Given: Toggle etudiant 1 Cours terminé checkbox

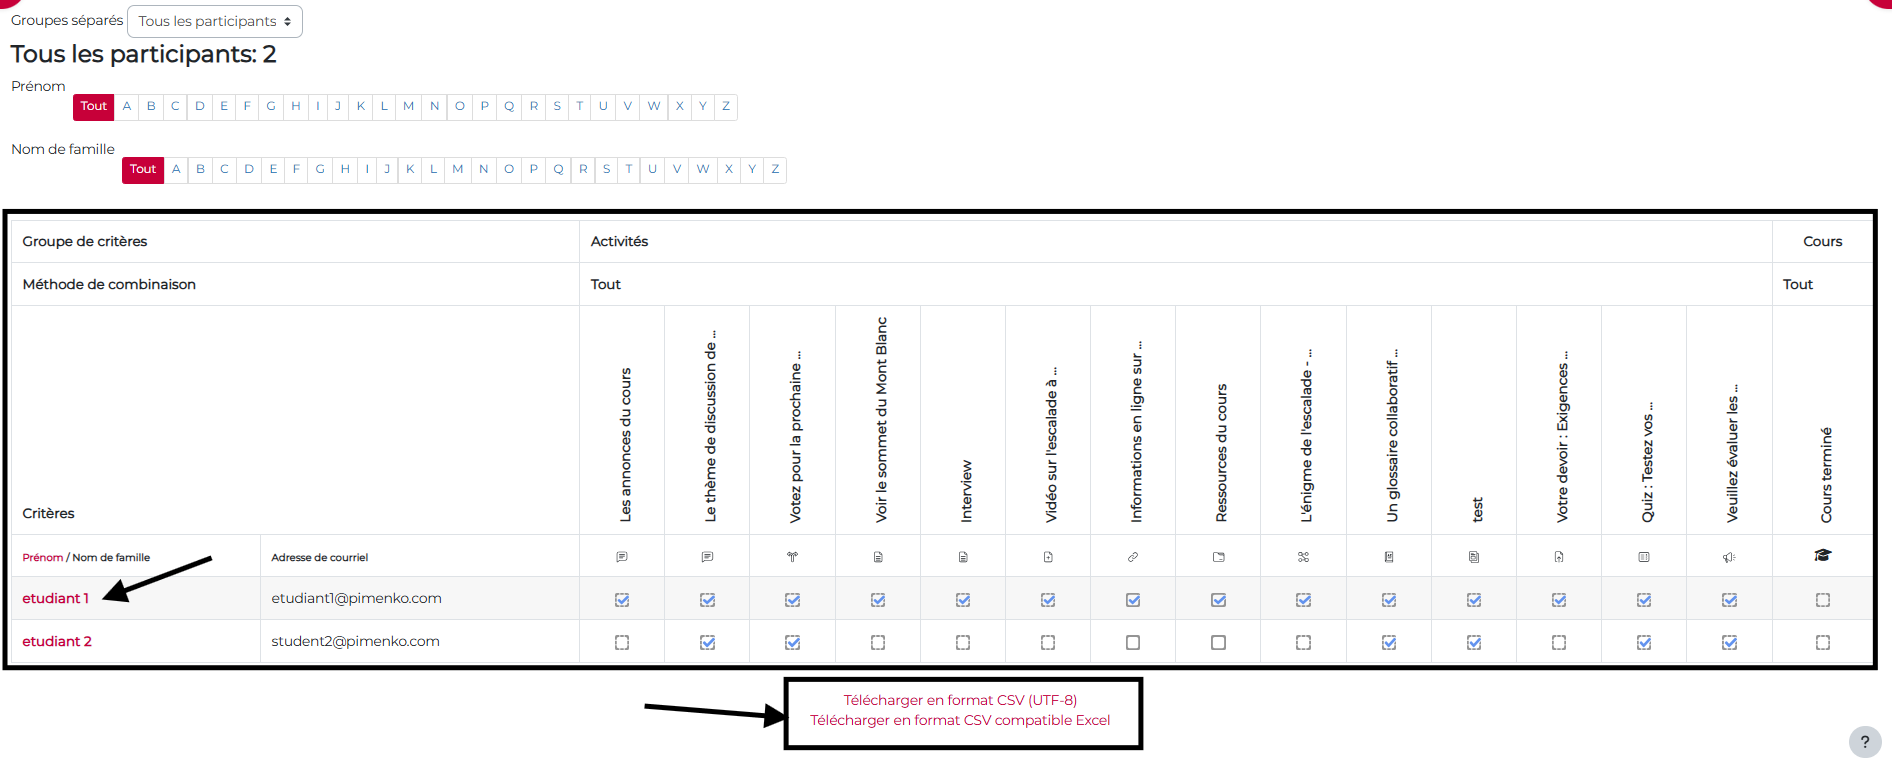Looking at the screenshot, I should click(x=1823, y=600).
